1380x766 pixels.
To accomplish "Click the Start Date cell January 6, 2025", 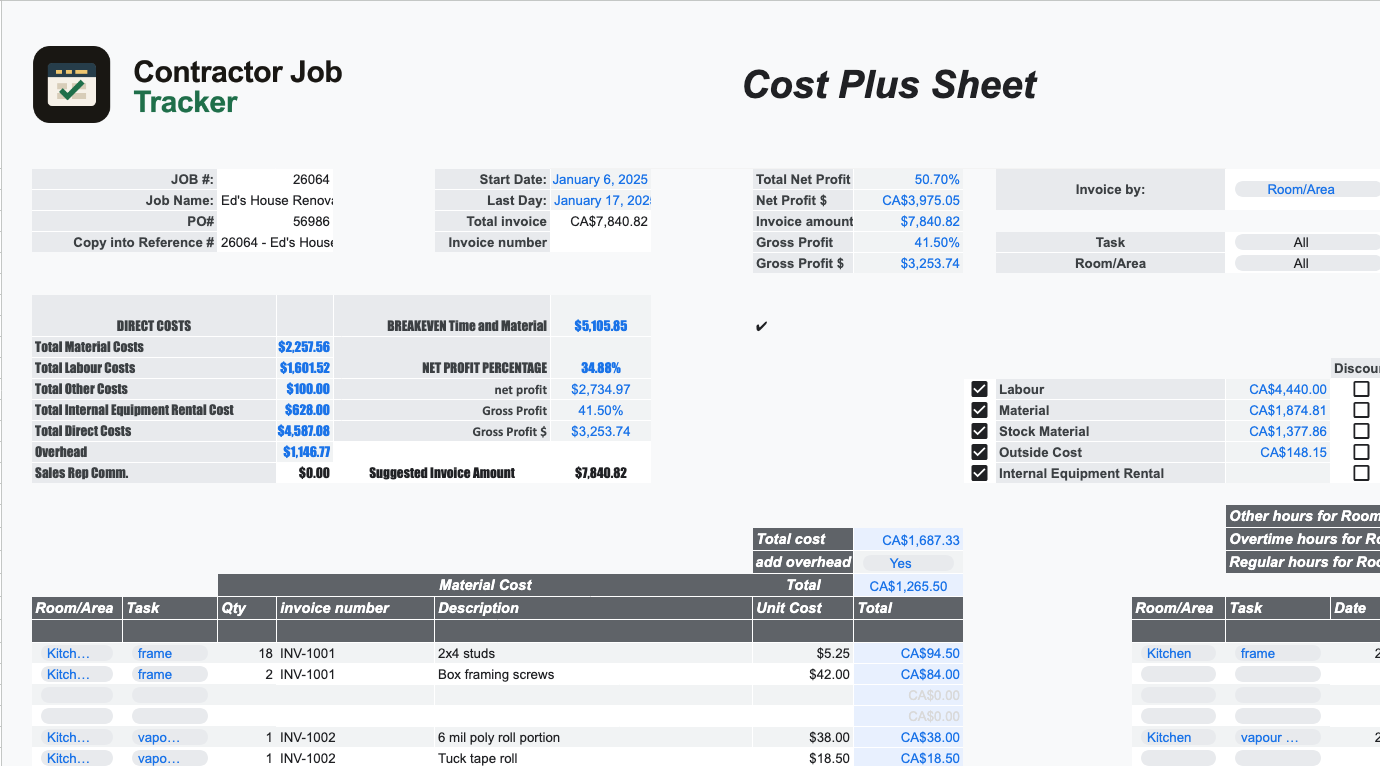I will coord(600,179).
